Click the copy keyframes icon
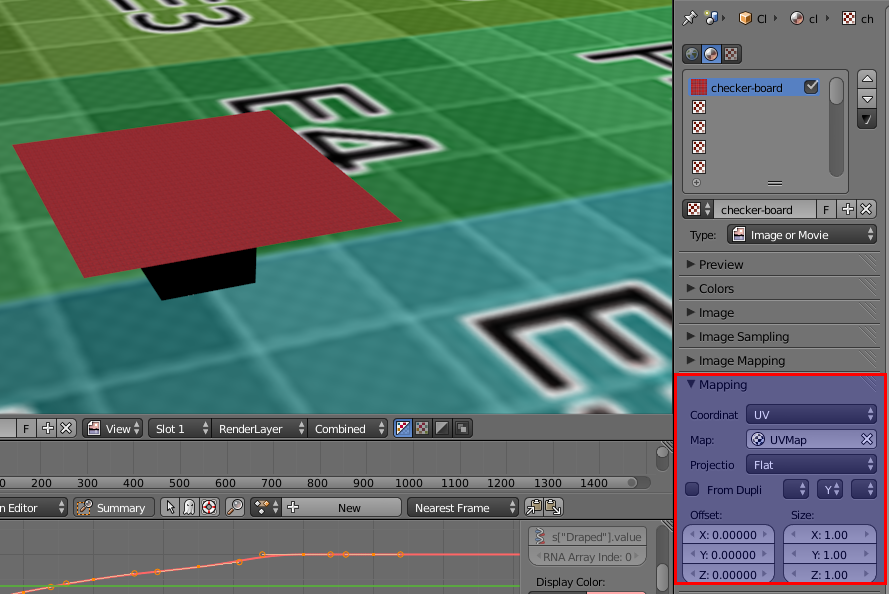Screen dimensions: 889x594 tap(534, 508)
